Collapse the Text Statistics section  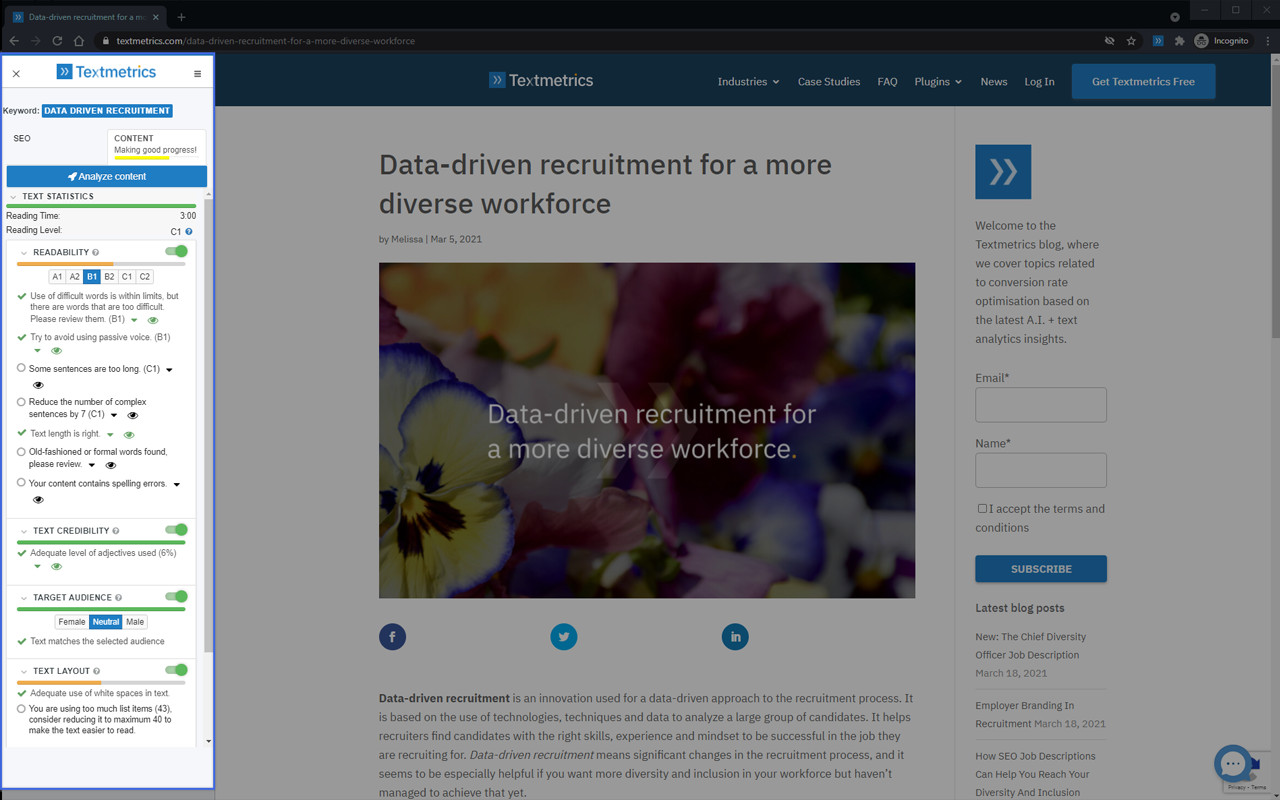coord(13,197)
